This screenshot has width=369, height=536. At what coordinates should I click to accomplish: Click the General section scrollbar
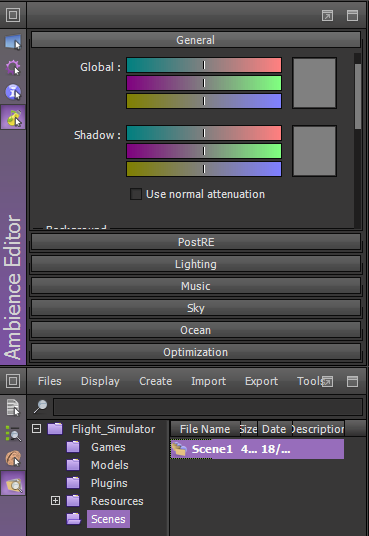(x=358, y=97)
